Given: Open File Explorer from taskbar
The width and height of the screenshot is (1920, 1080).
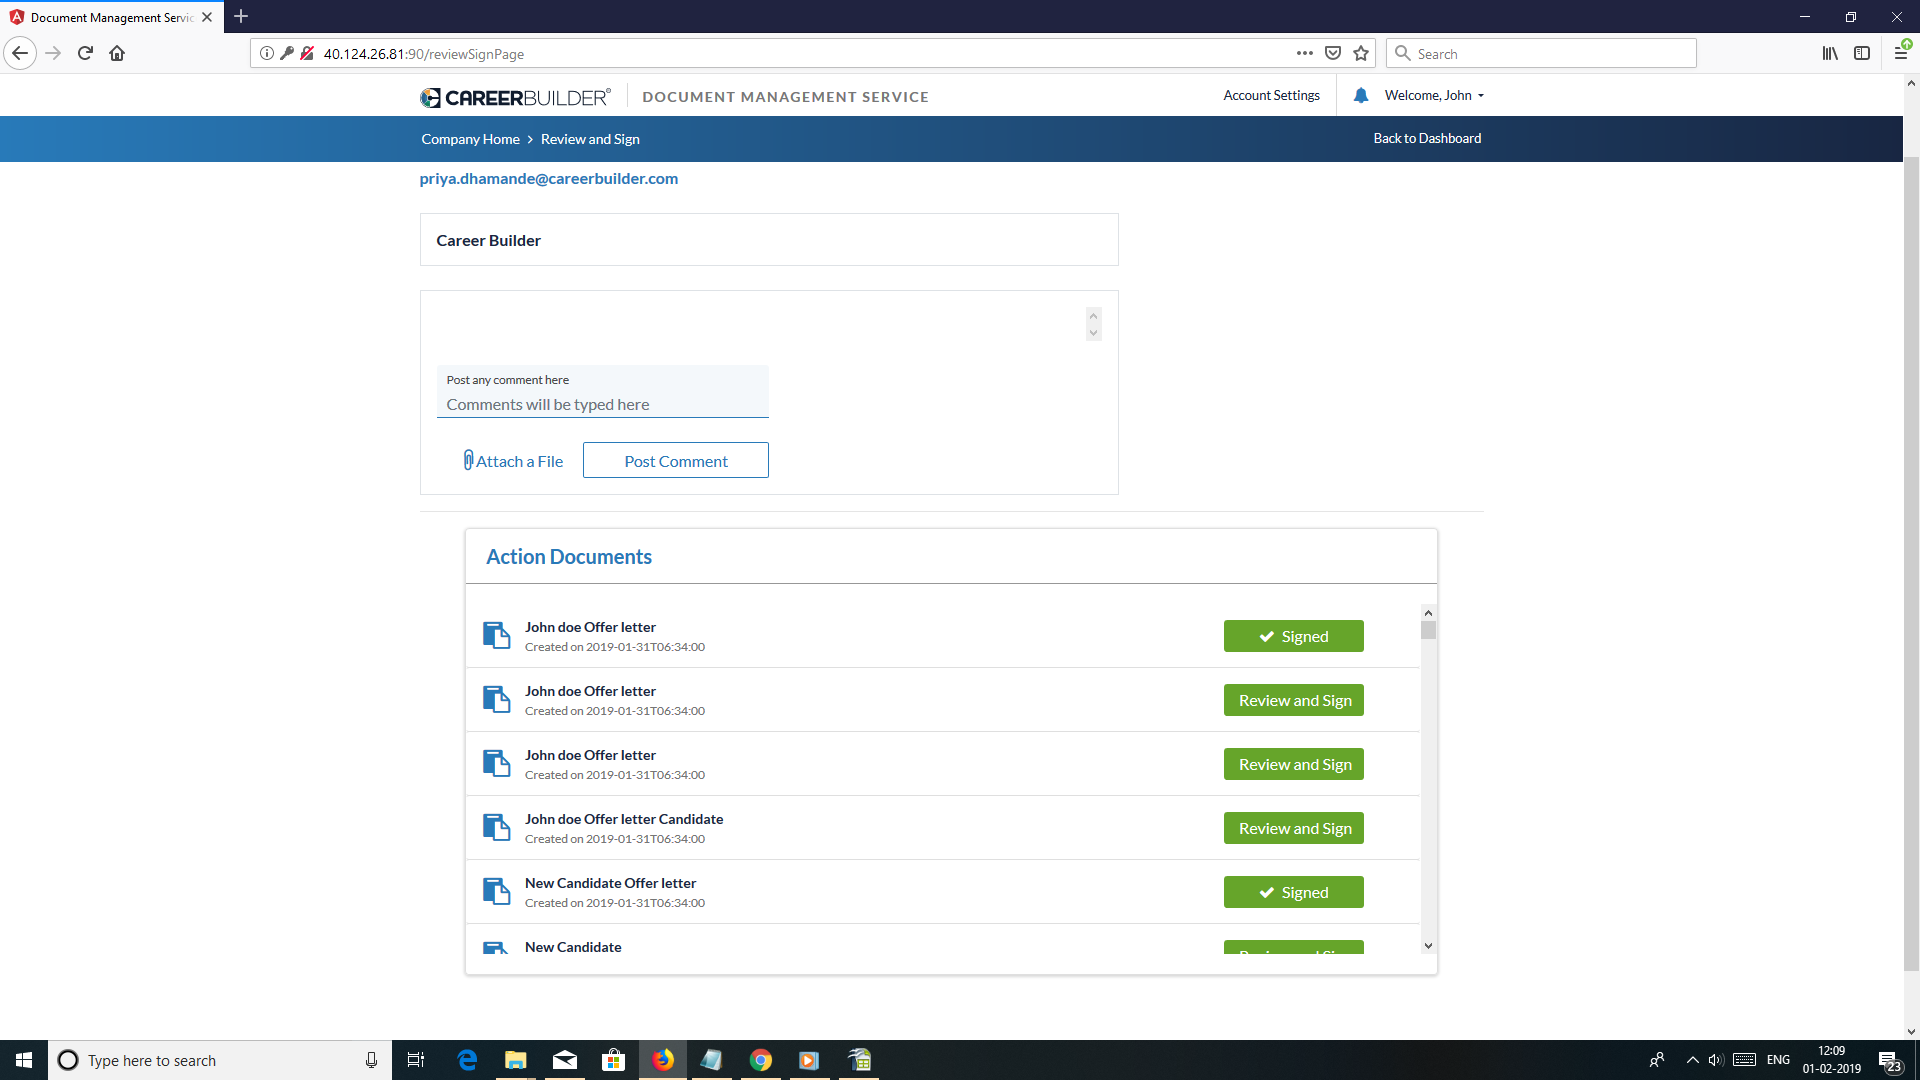Looking at the screenshot, I should click(x=515, y=1060).
